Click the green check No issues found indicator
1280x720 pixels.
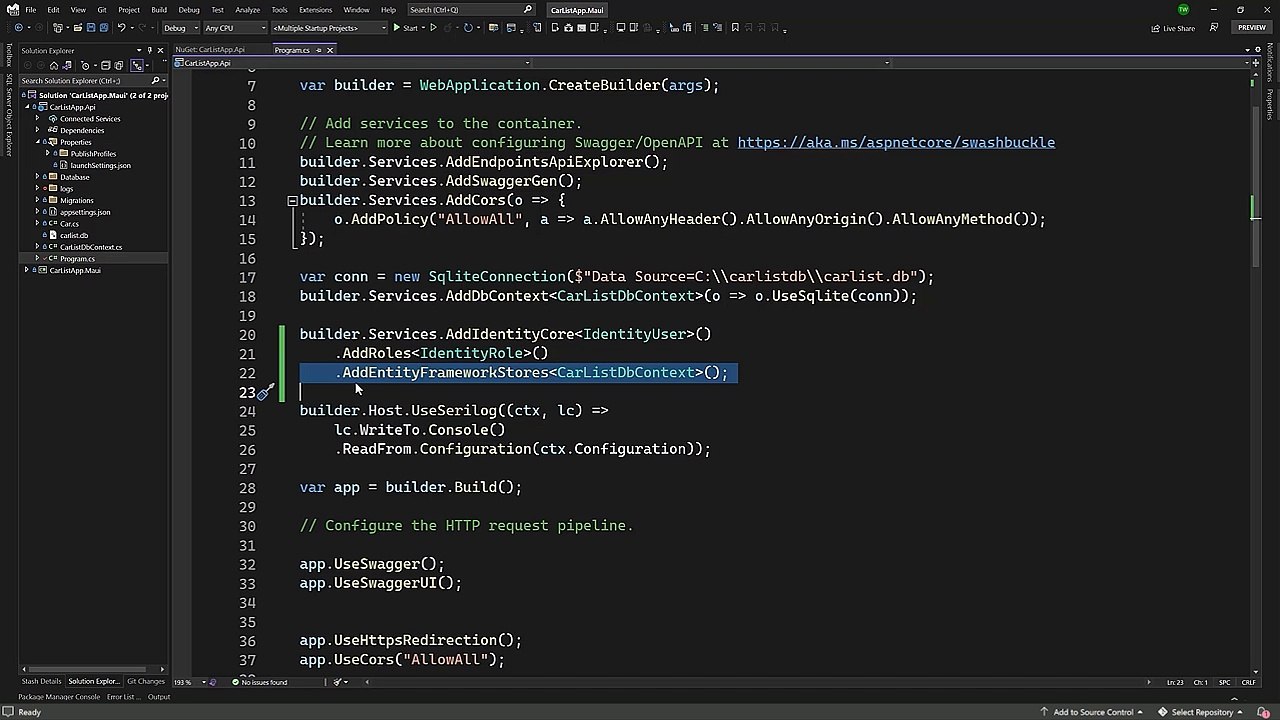(x=236, y=682)
